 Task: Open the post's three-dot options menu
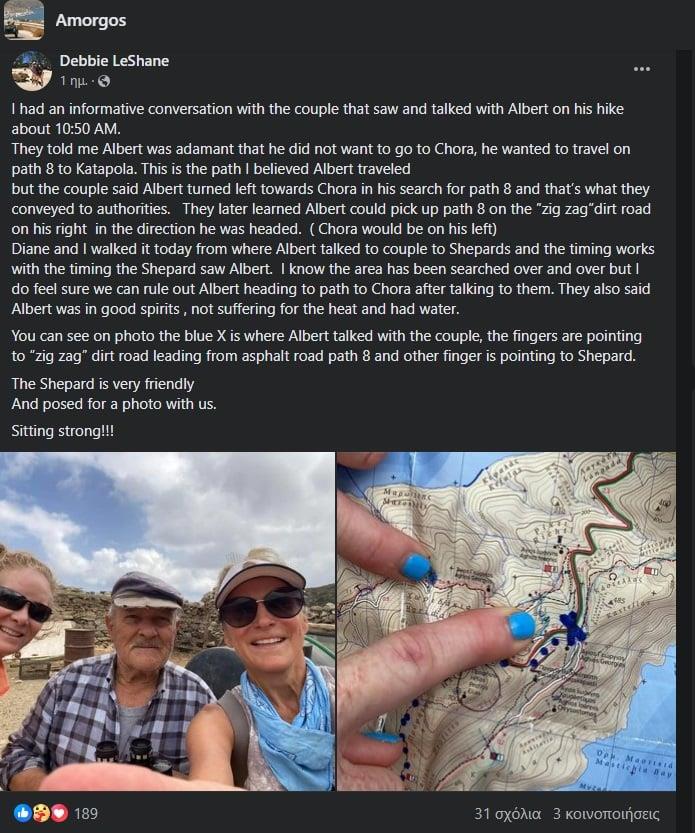(642, 69)
